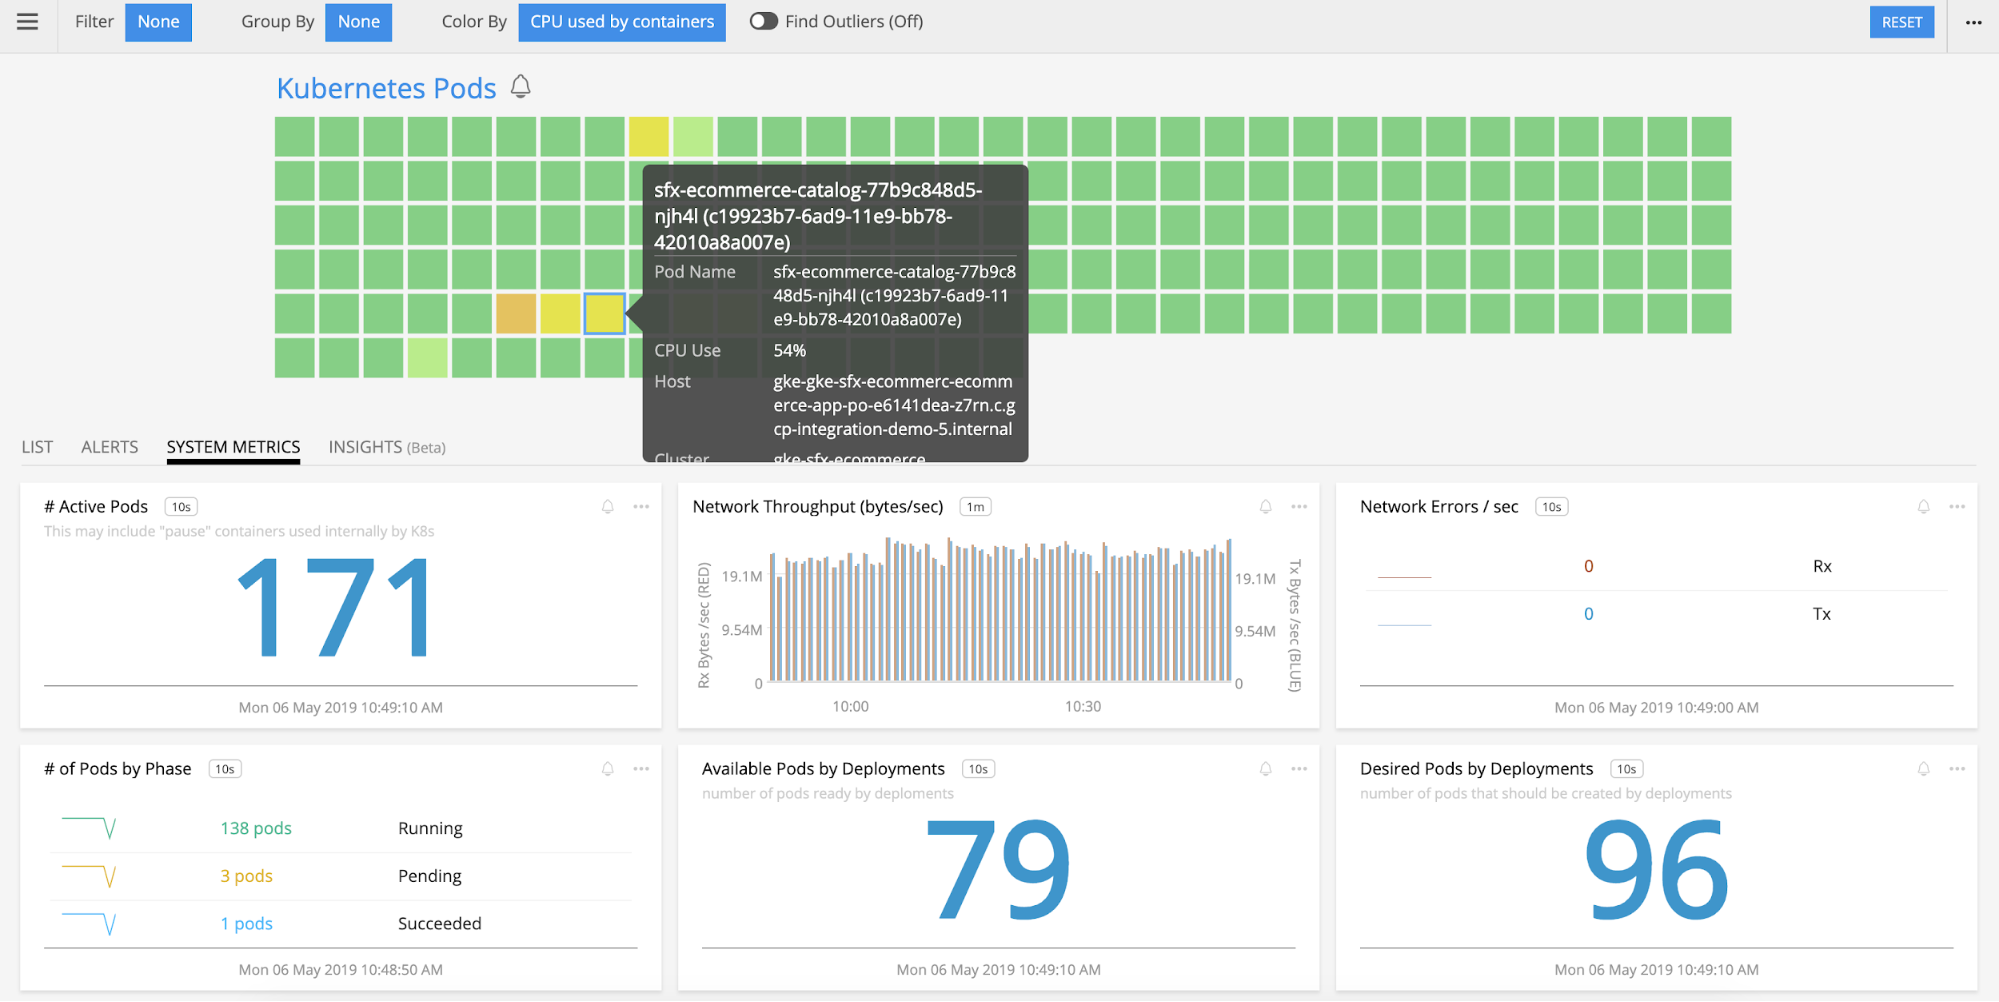
Task: Click bell icon on Available Pods chart
Action: click(x=1265, y=769)
